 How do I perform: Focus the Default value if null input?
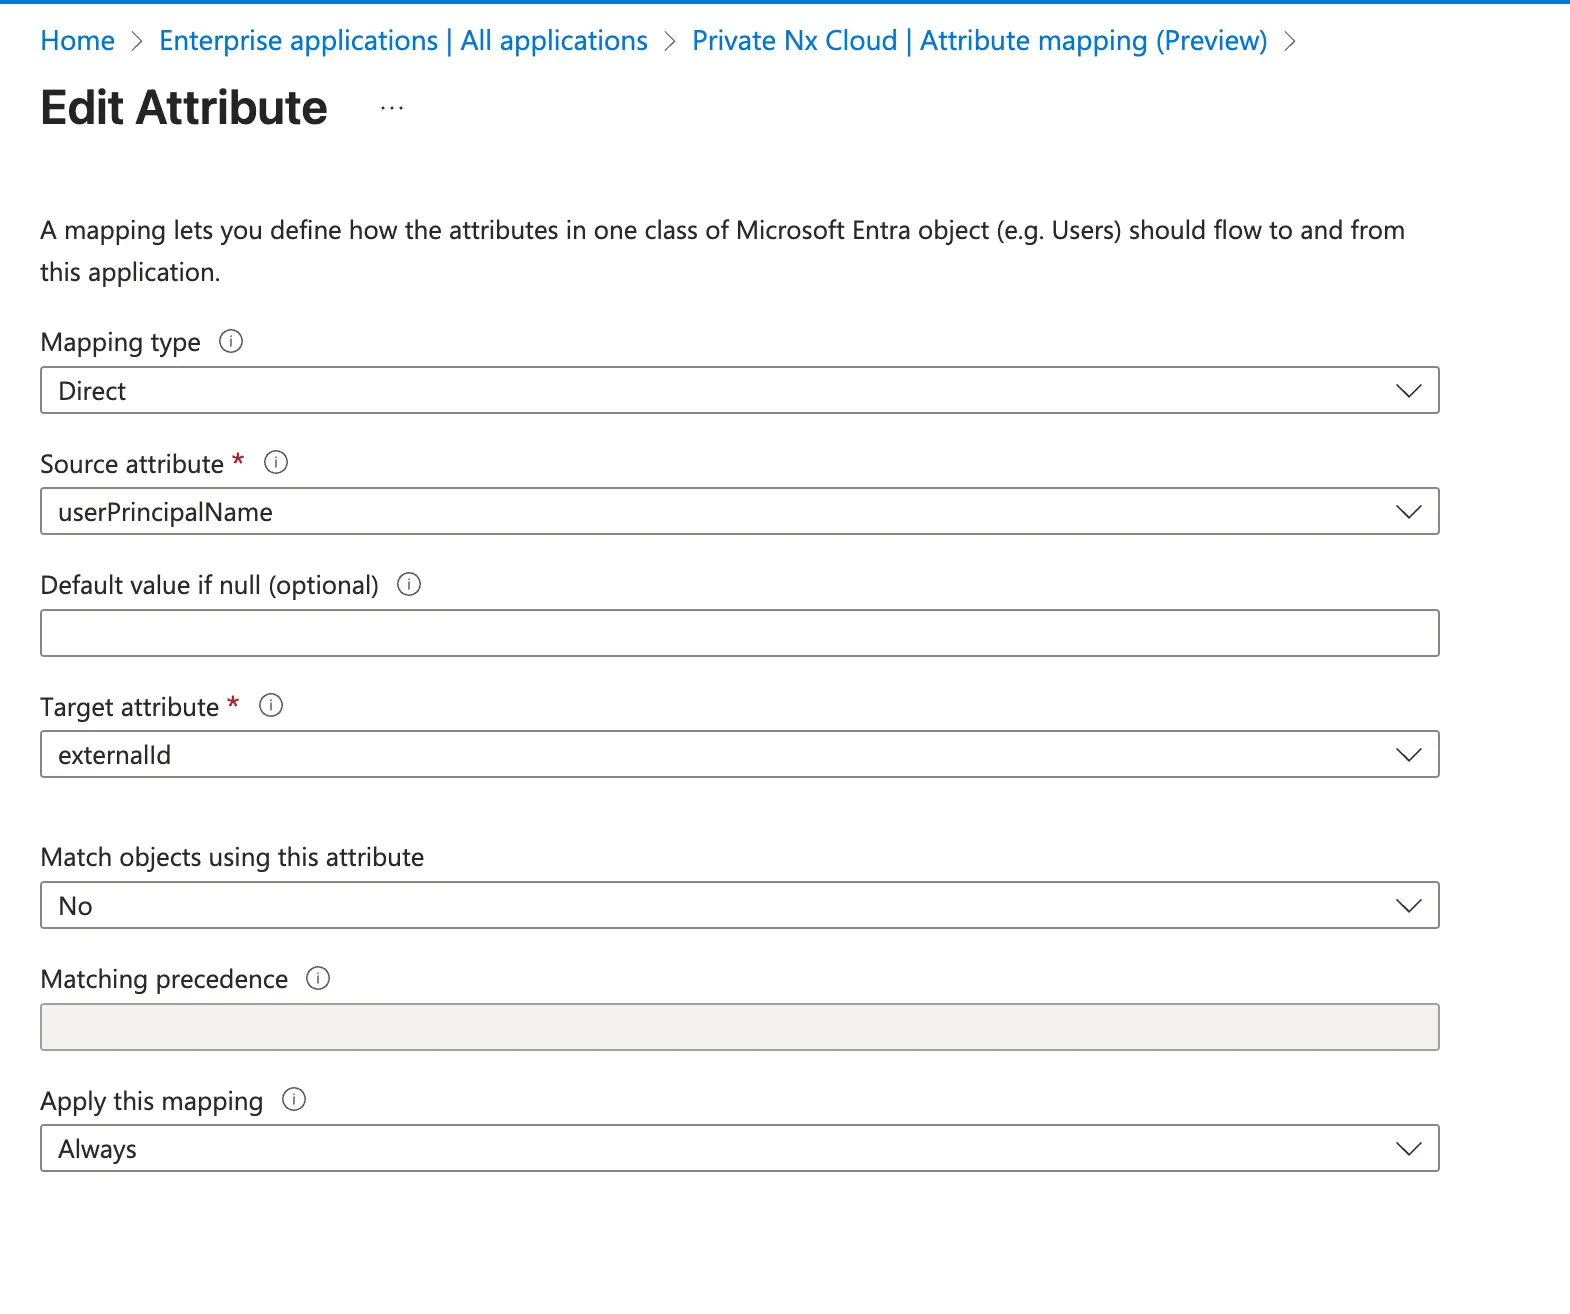[739, 633]
